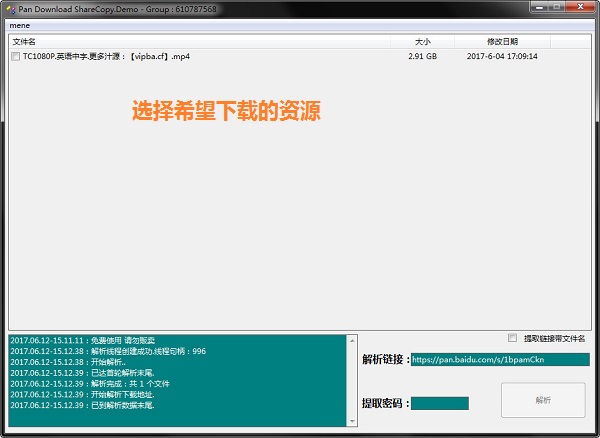Focus the 提取密码 password field
600x438 pixels.
(x=439, y=403)
